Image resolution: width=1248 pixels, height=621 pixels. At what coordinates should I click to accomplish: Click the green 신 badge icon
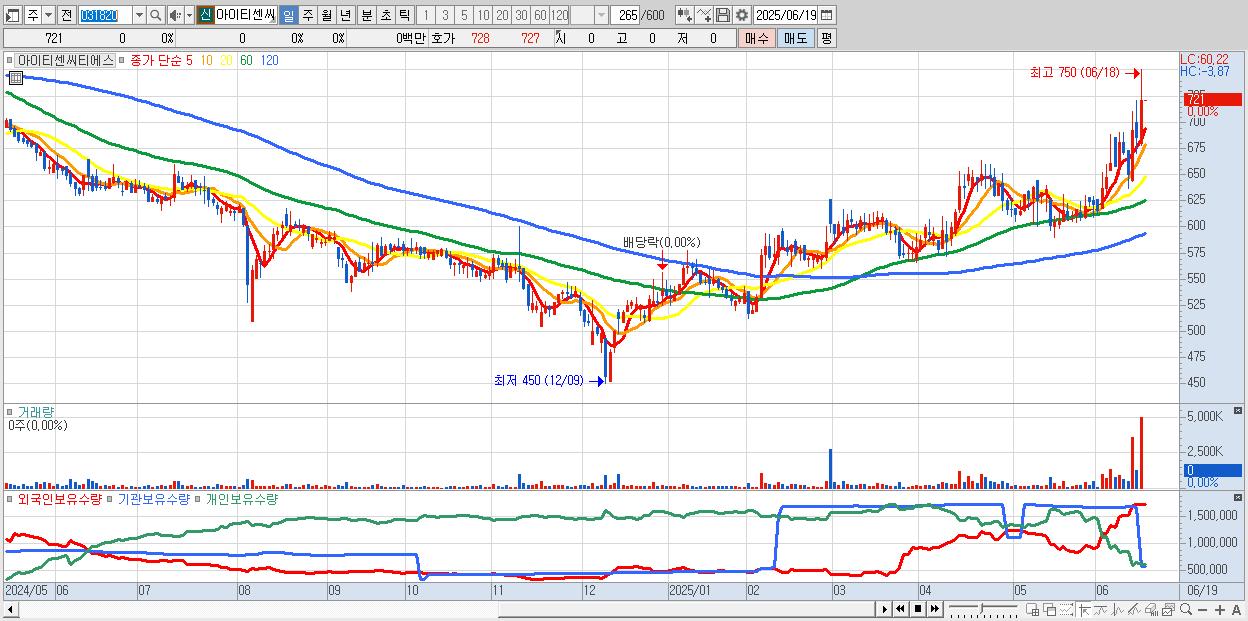point(205,15)
